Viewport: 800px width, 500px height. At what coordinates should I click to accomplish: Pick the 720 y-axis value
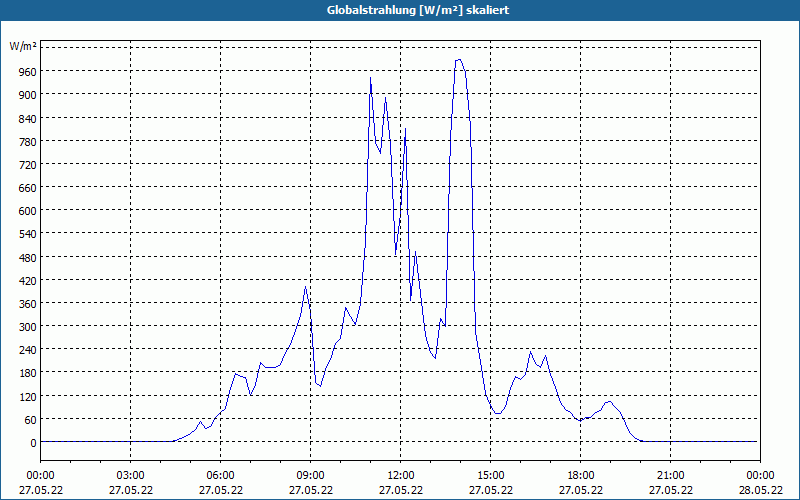(x=28, y=165)
